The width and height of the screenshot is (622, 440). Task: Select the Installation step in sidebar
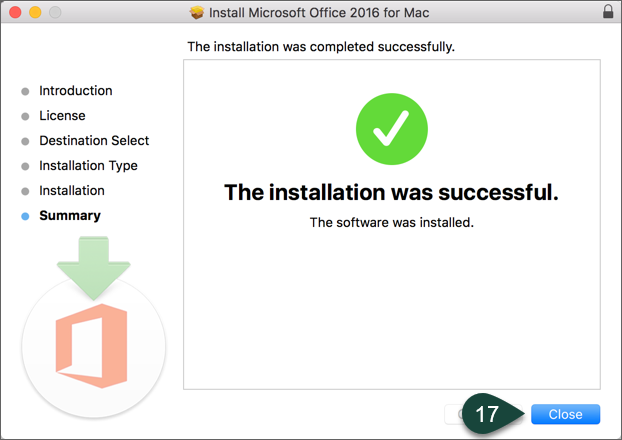click(71, 191)
